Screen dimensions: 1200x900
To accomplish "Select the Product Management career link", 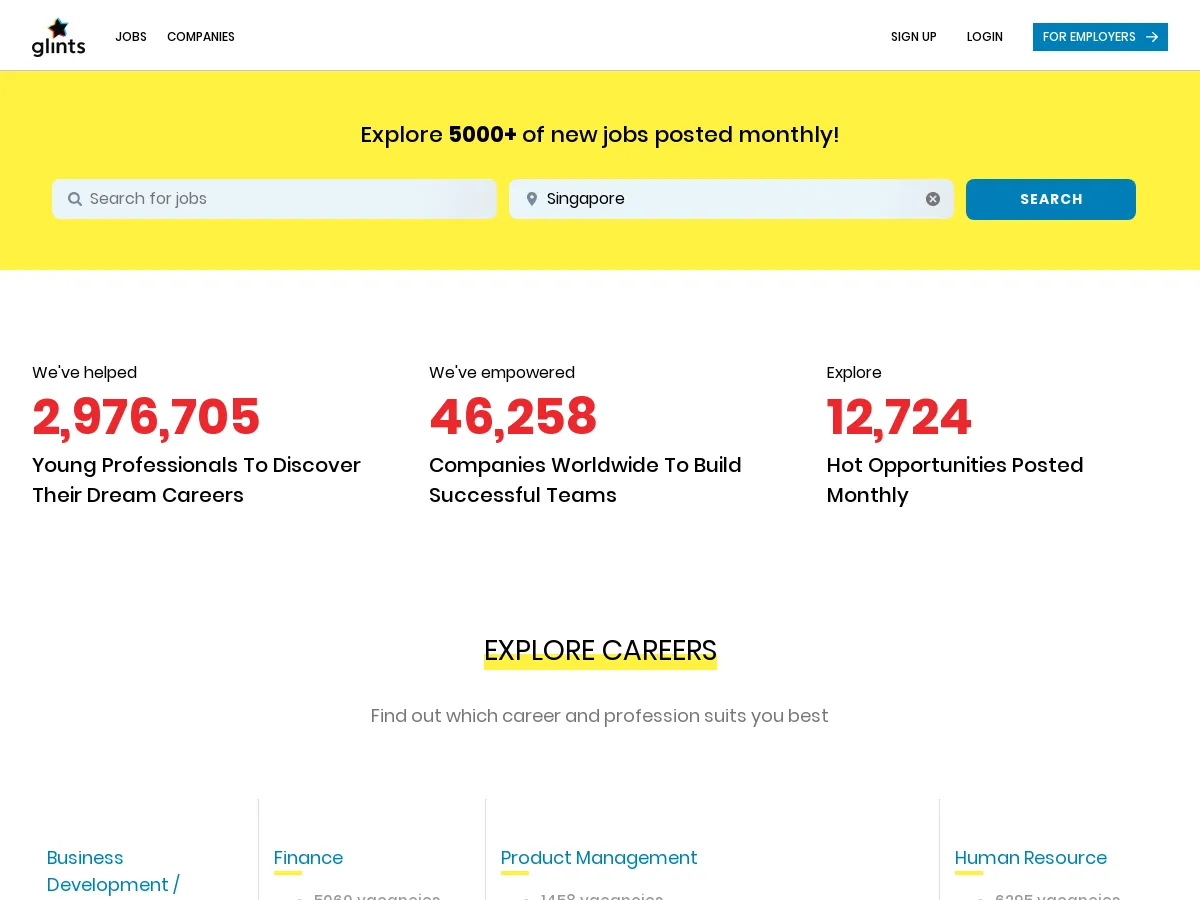I will coord(598,858).
